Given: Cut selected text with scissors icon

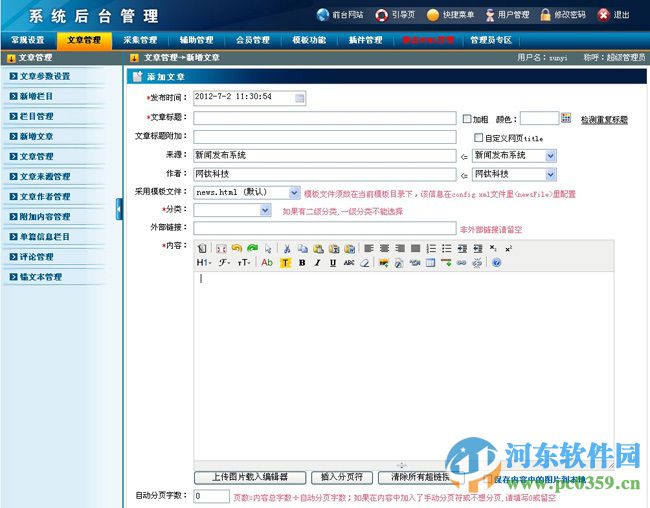Looking at the screenshot, I should click(287, 248).
